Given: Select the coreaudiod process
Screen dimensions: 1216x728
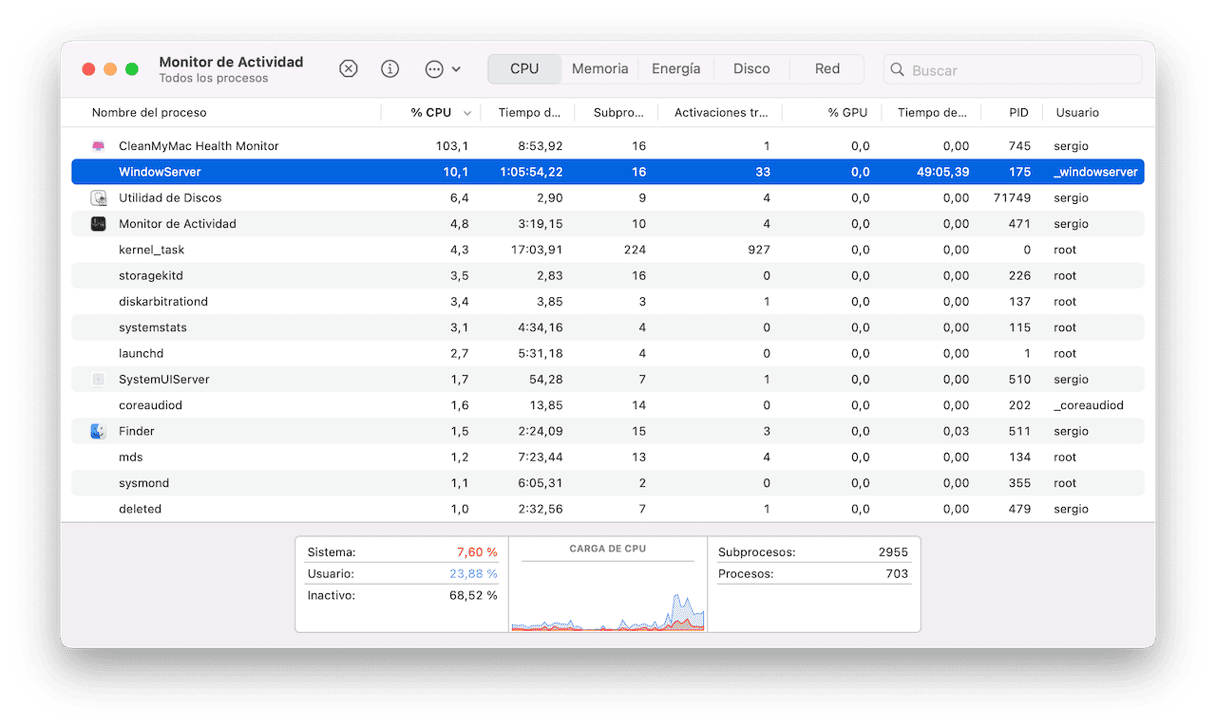Looking at the screenshot, I should click(150, 406).
